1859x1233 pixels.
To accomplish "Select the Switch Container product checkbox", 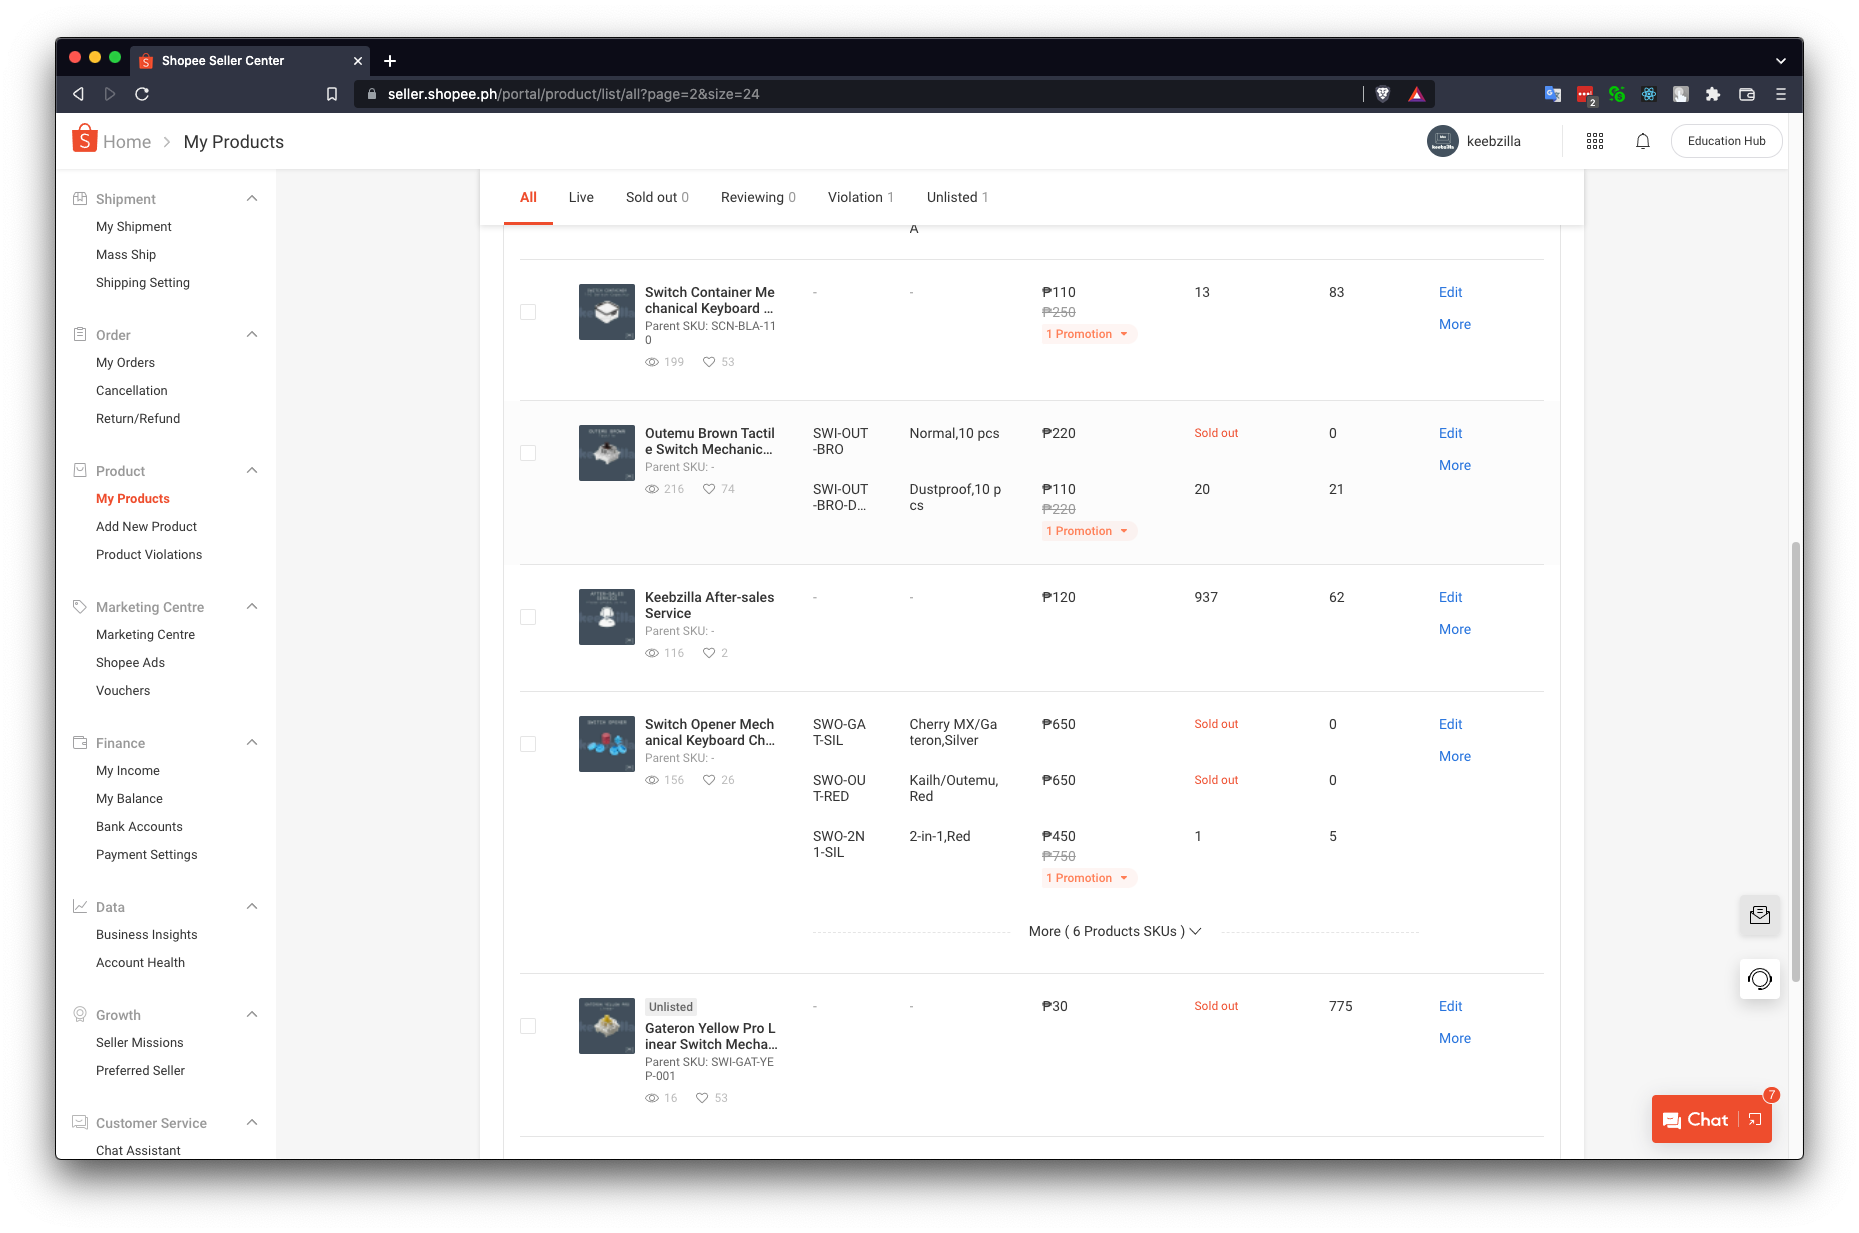I will pos(528,312).
